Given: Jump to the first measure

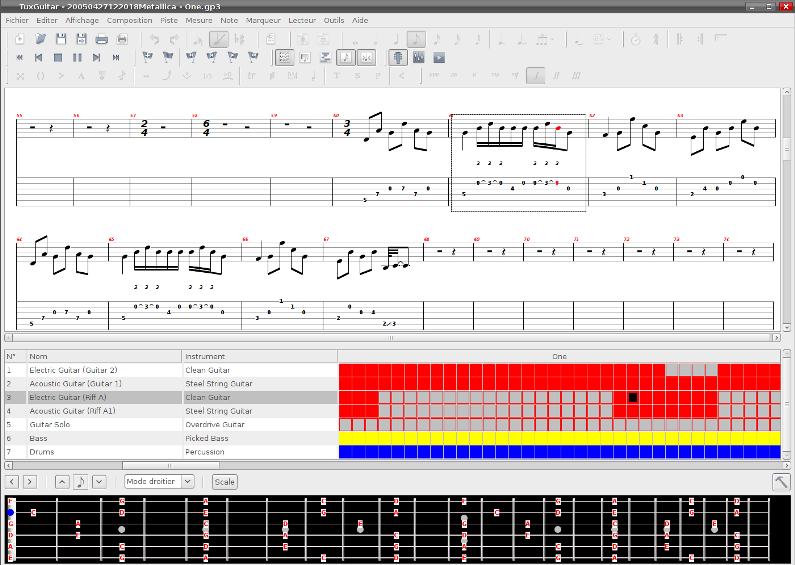Looking at the screenshot, I should 19,58.
